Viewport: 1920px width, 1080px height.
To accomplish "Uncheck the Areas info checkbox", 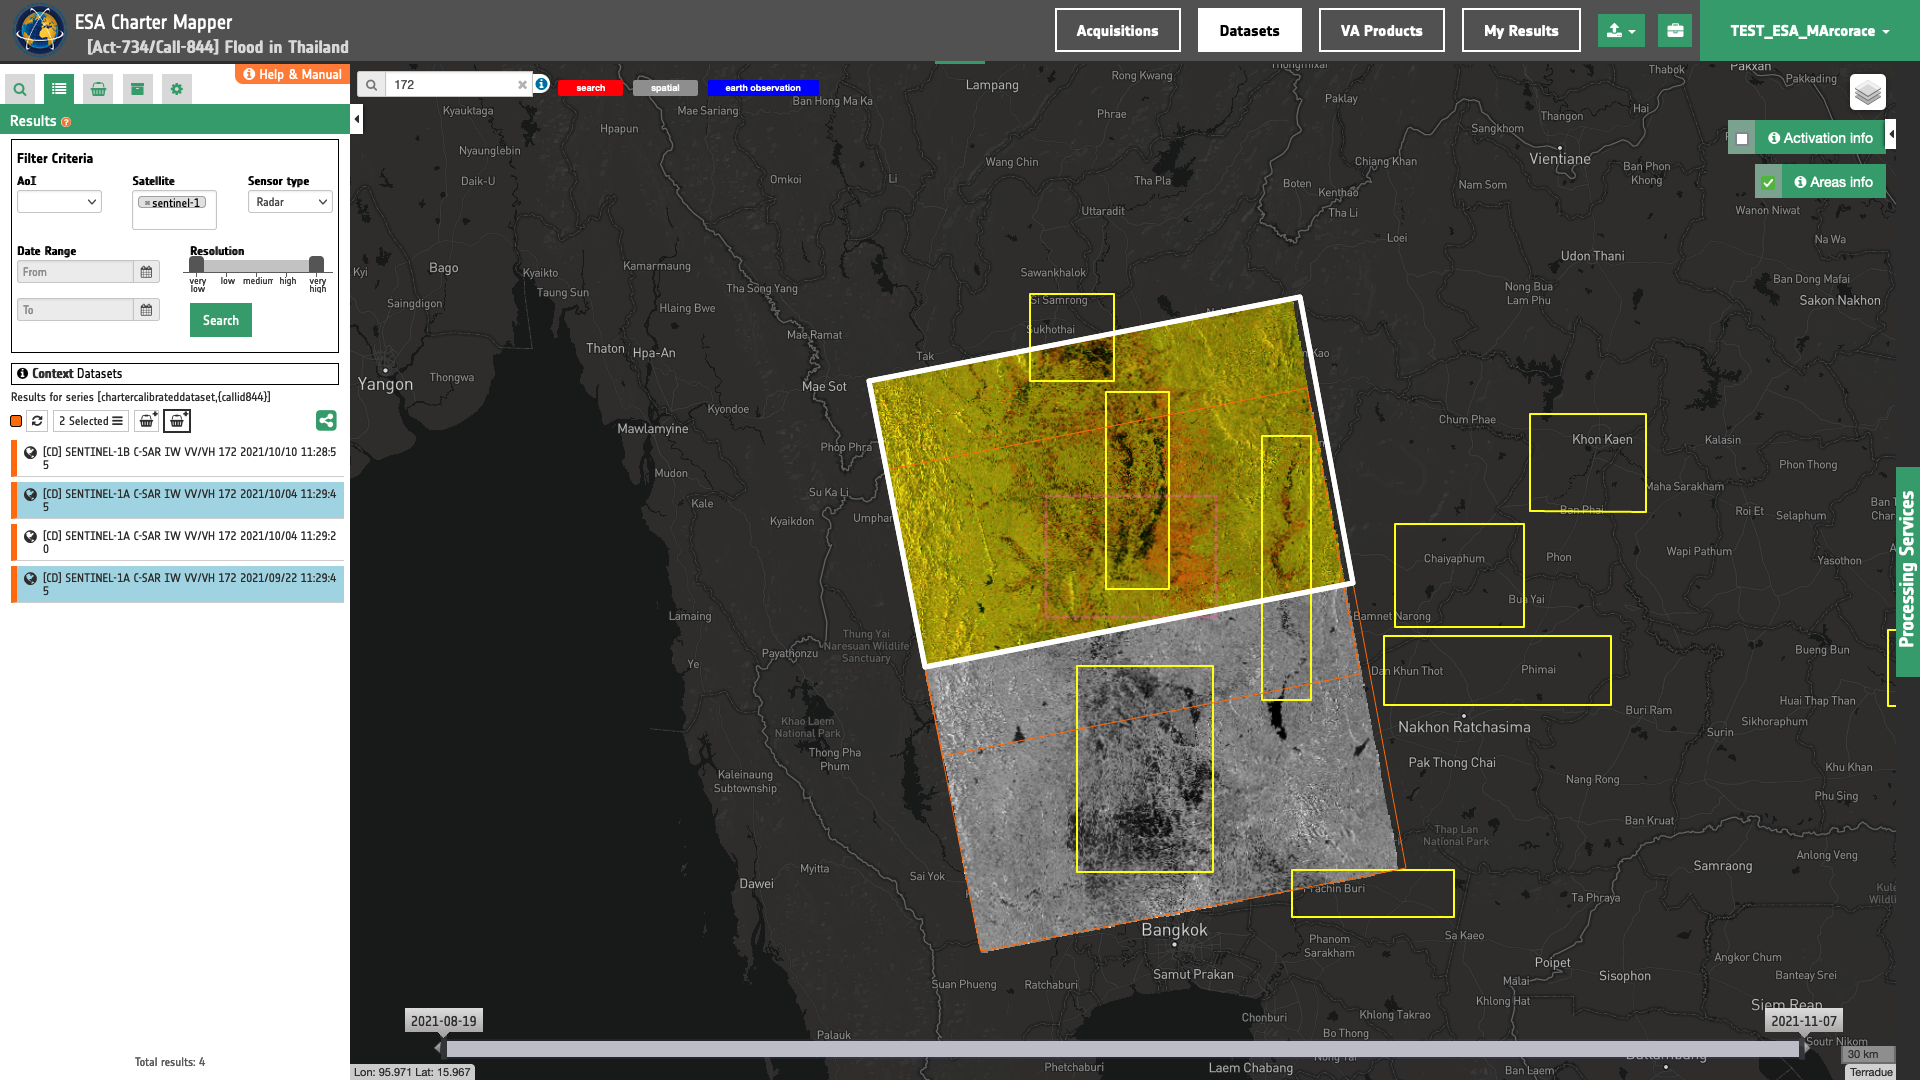I will (1768, 183).
